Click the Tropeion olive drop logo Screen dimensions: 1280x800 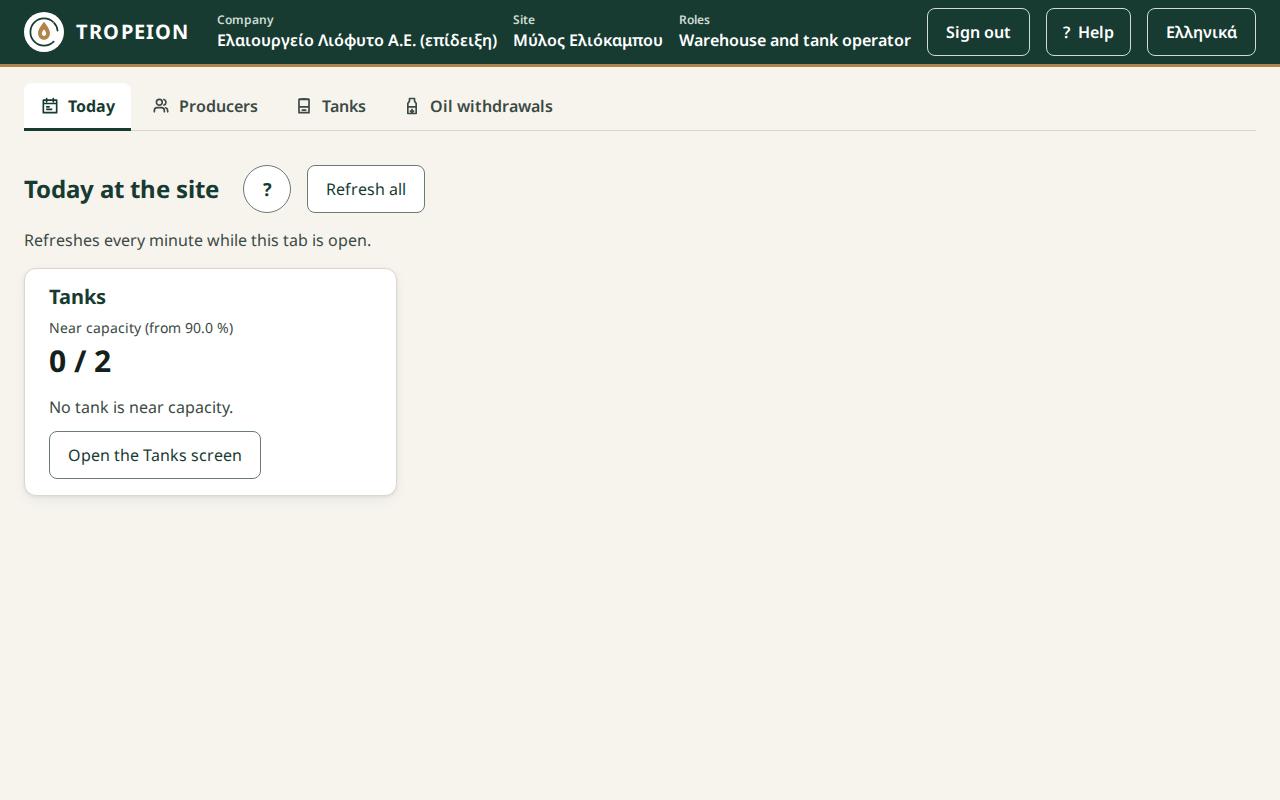point(44,32)
